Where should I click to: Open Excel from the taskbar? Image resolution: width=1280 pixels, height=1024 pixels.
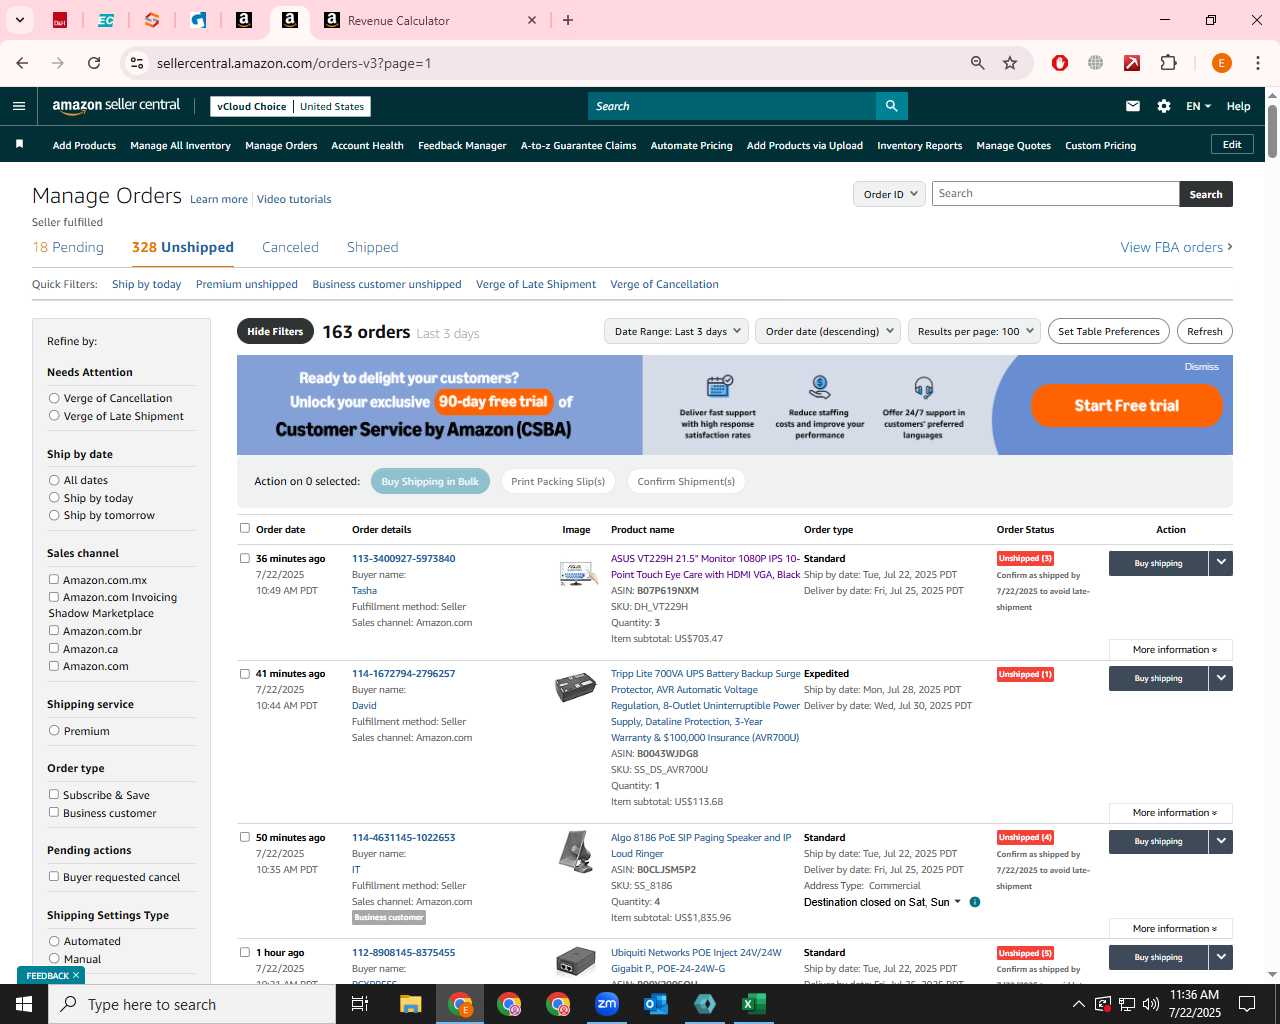click(754, 1004)
